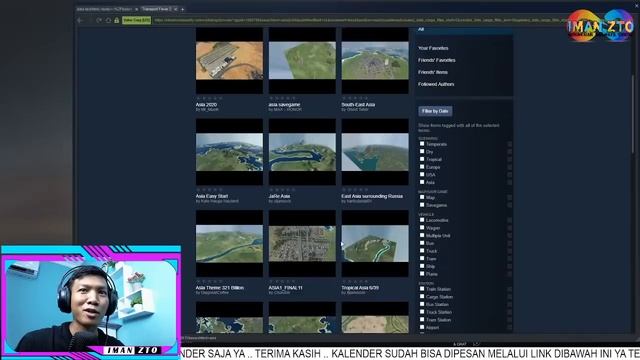The image size is (640, 360).
Task: Open the East Asia surrounding Russia thumbnail
Action: click(x=375, y=152)
